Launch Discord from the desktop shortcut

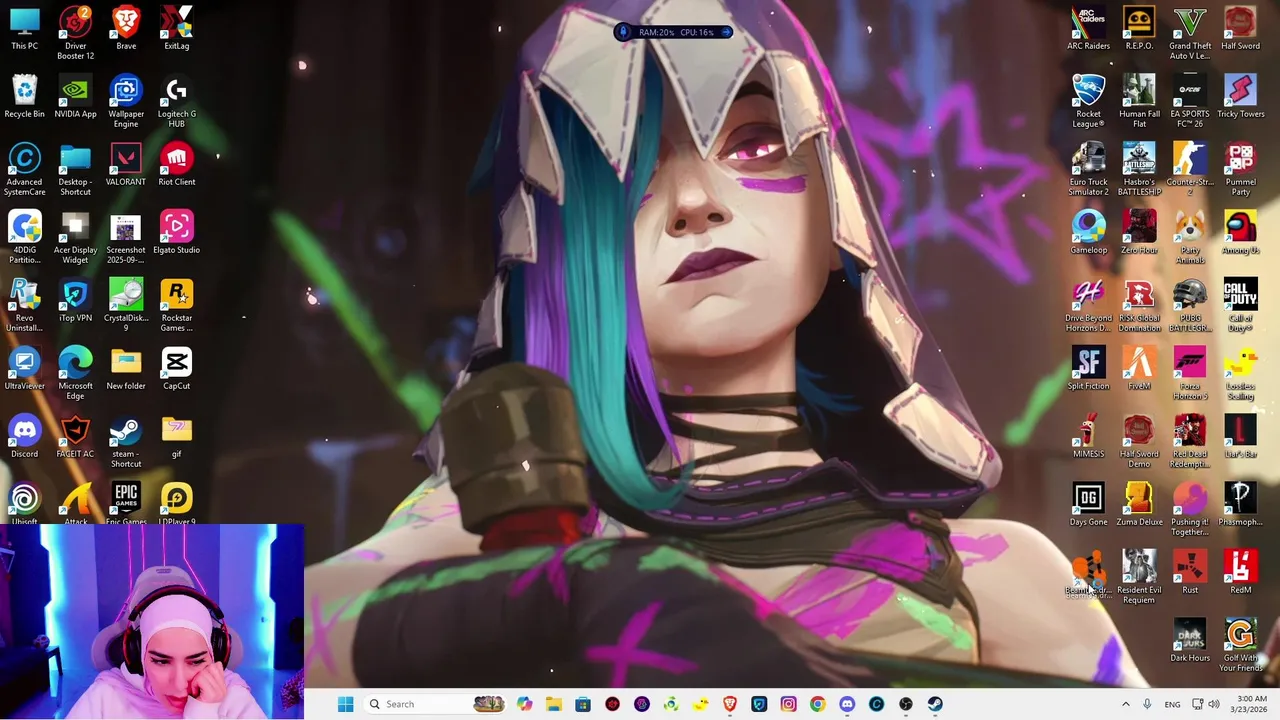24,437
